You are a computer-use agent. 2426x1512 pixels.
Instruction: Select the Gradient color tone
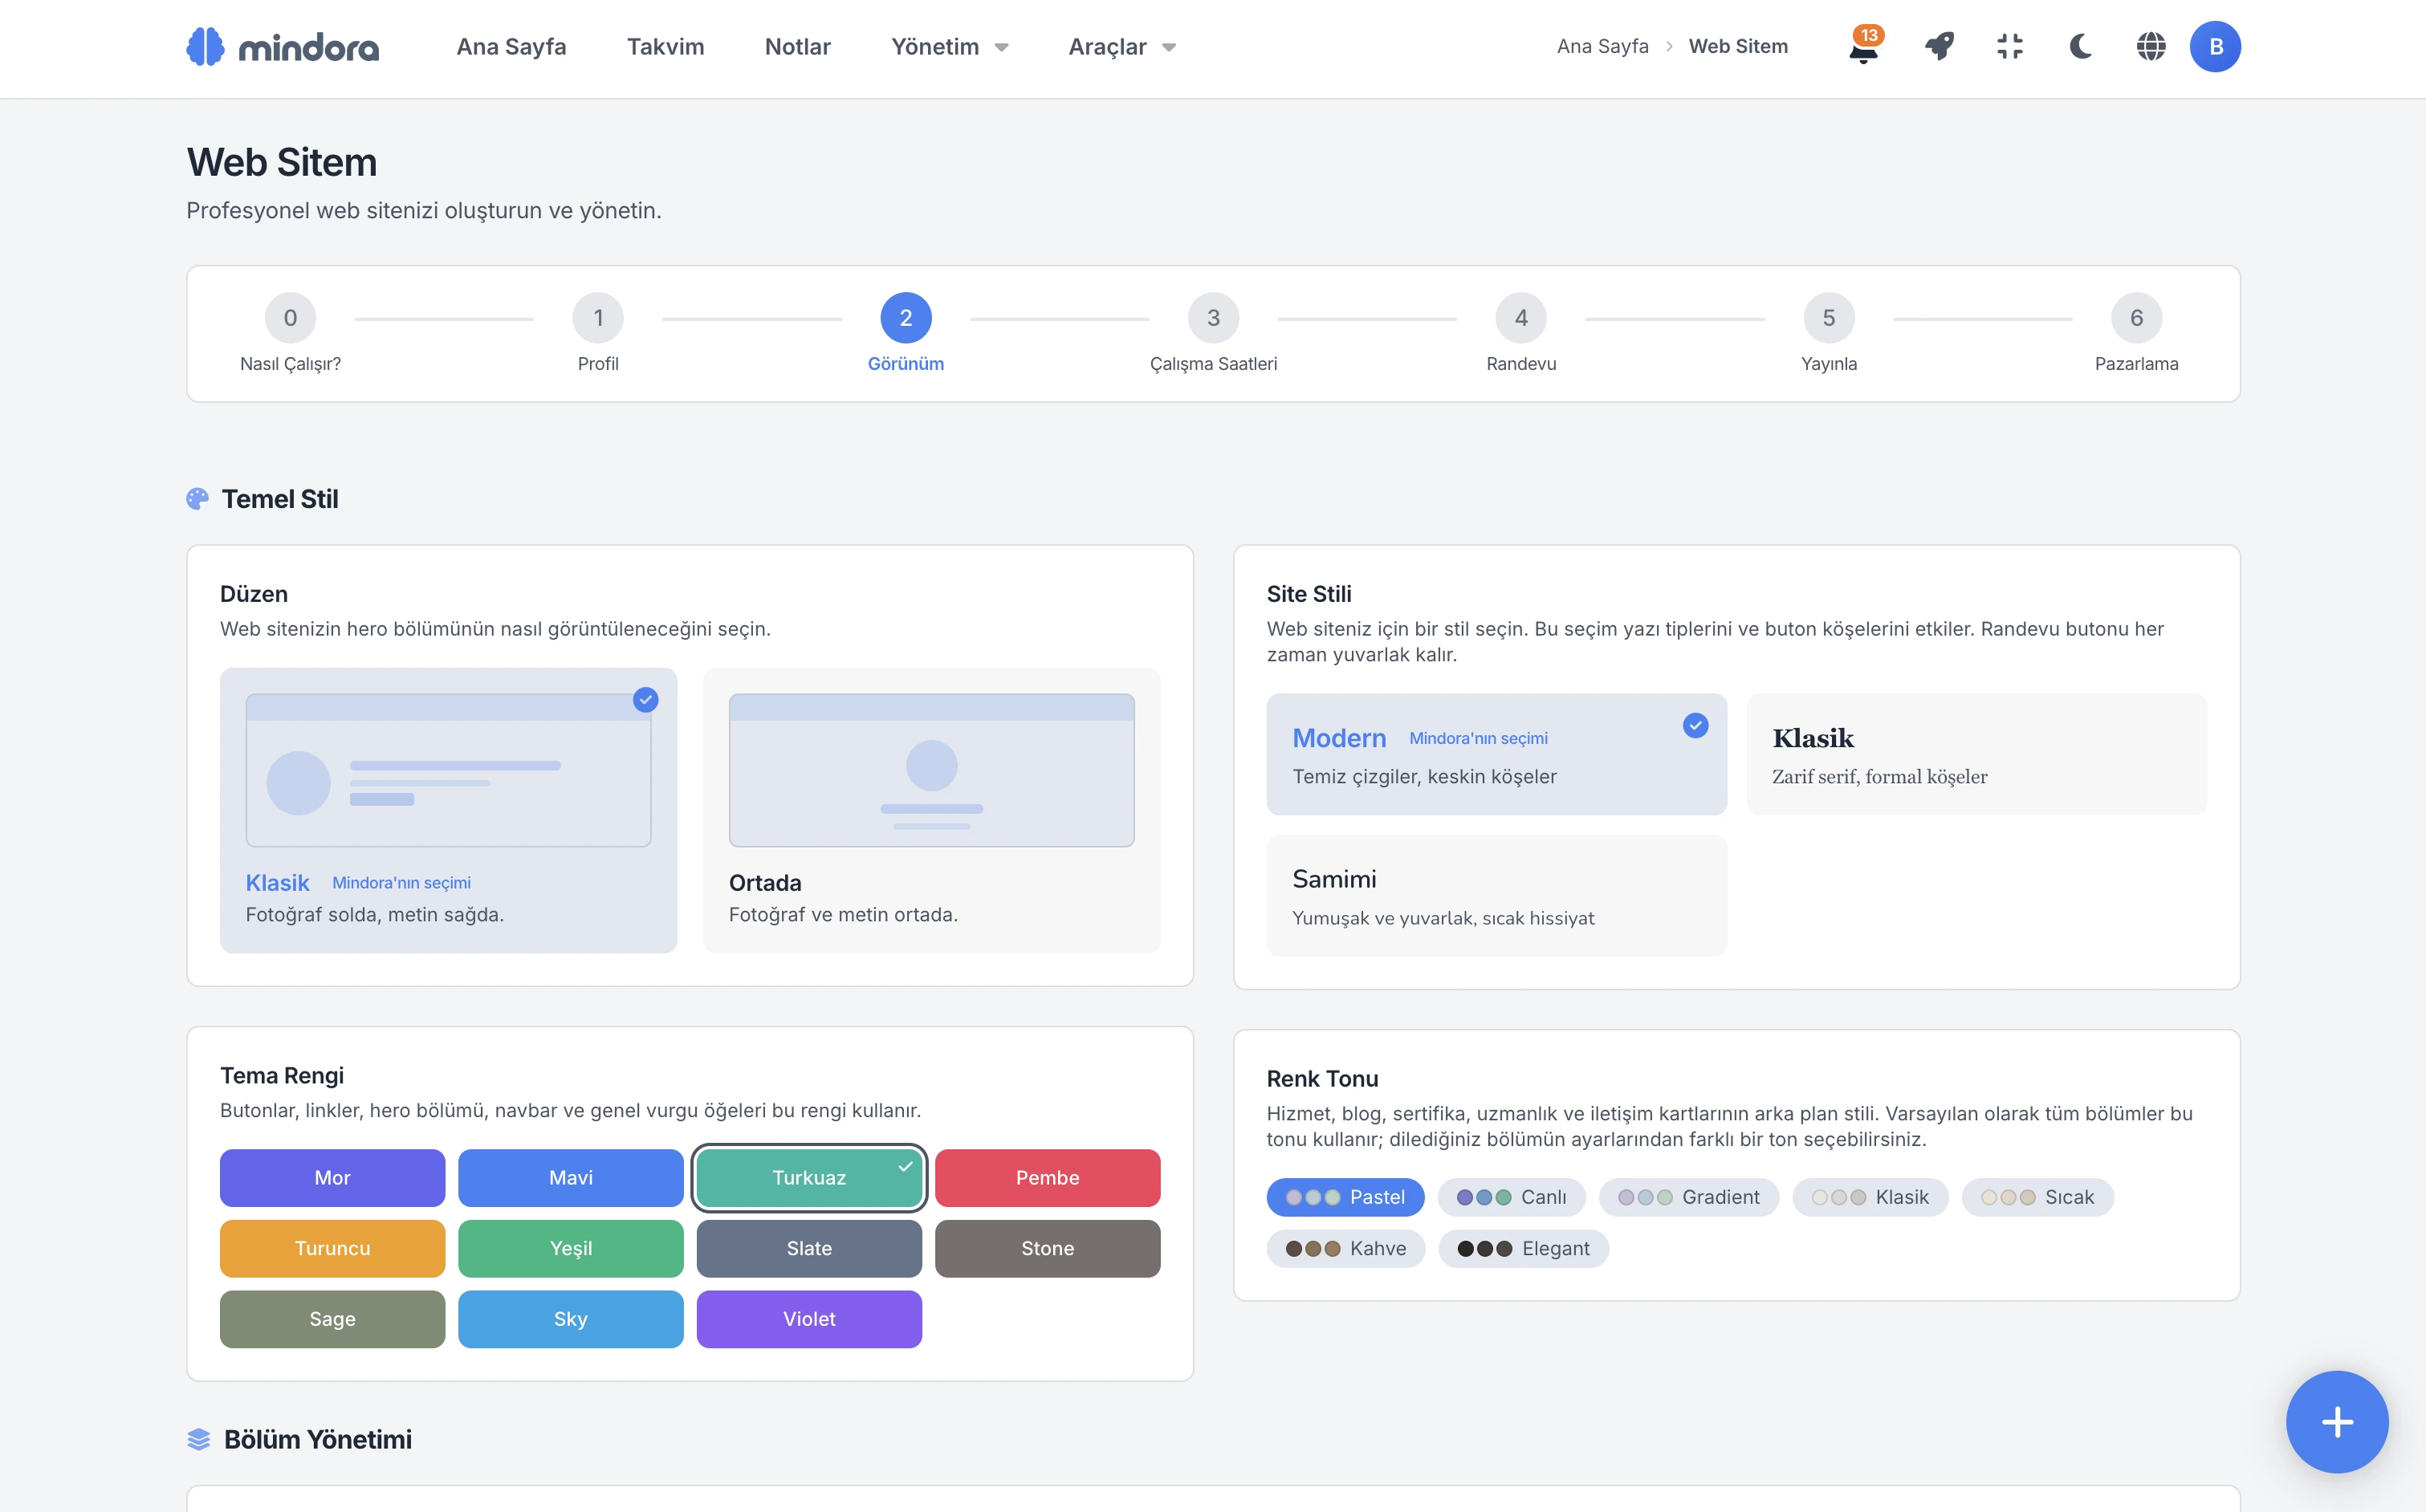click(1688, 1197)
